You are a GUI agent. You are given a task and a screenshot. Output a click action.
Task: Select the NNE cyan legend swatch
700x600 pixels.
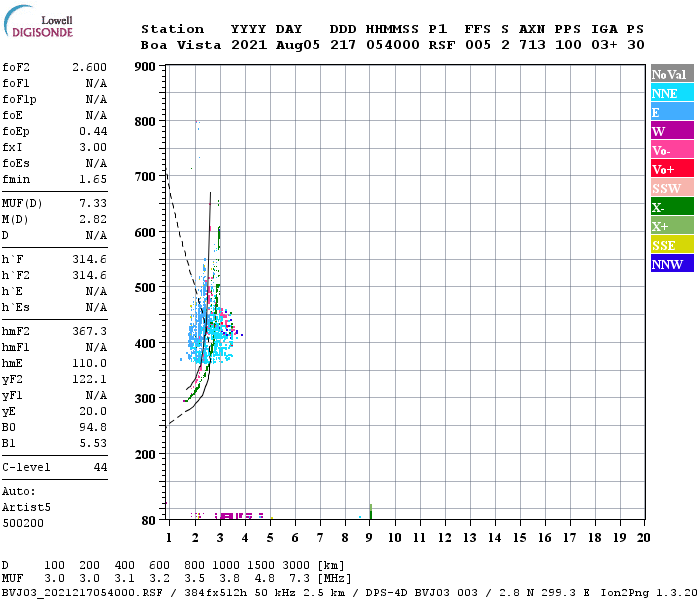[671, 93]
